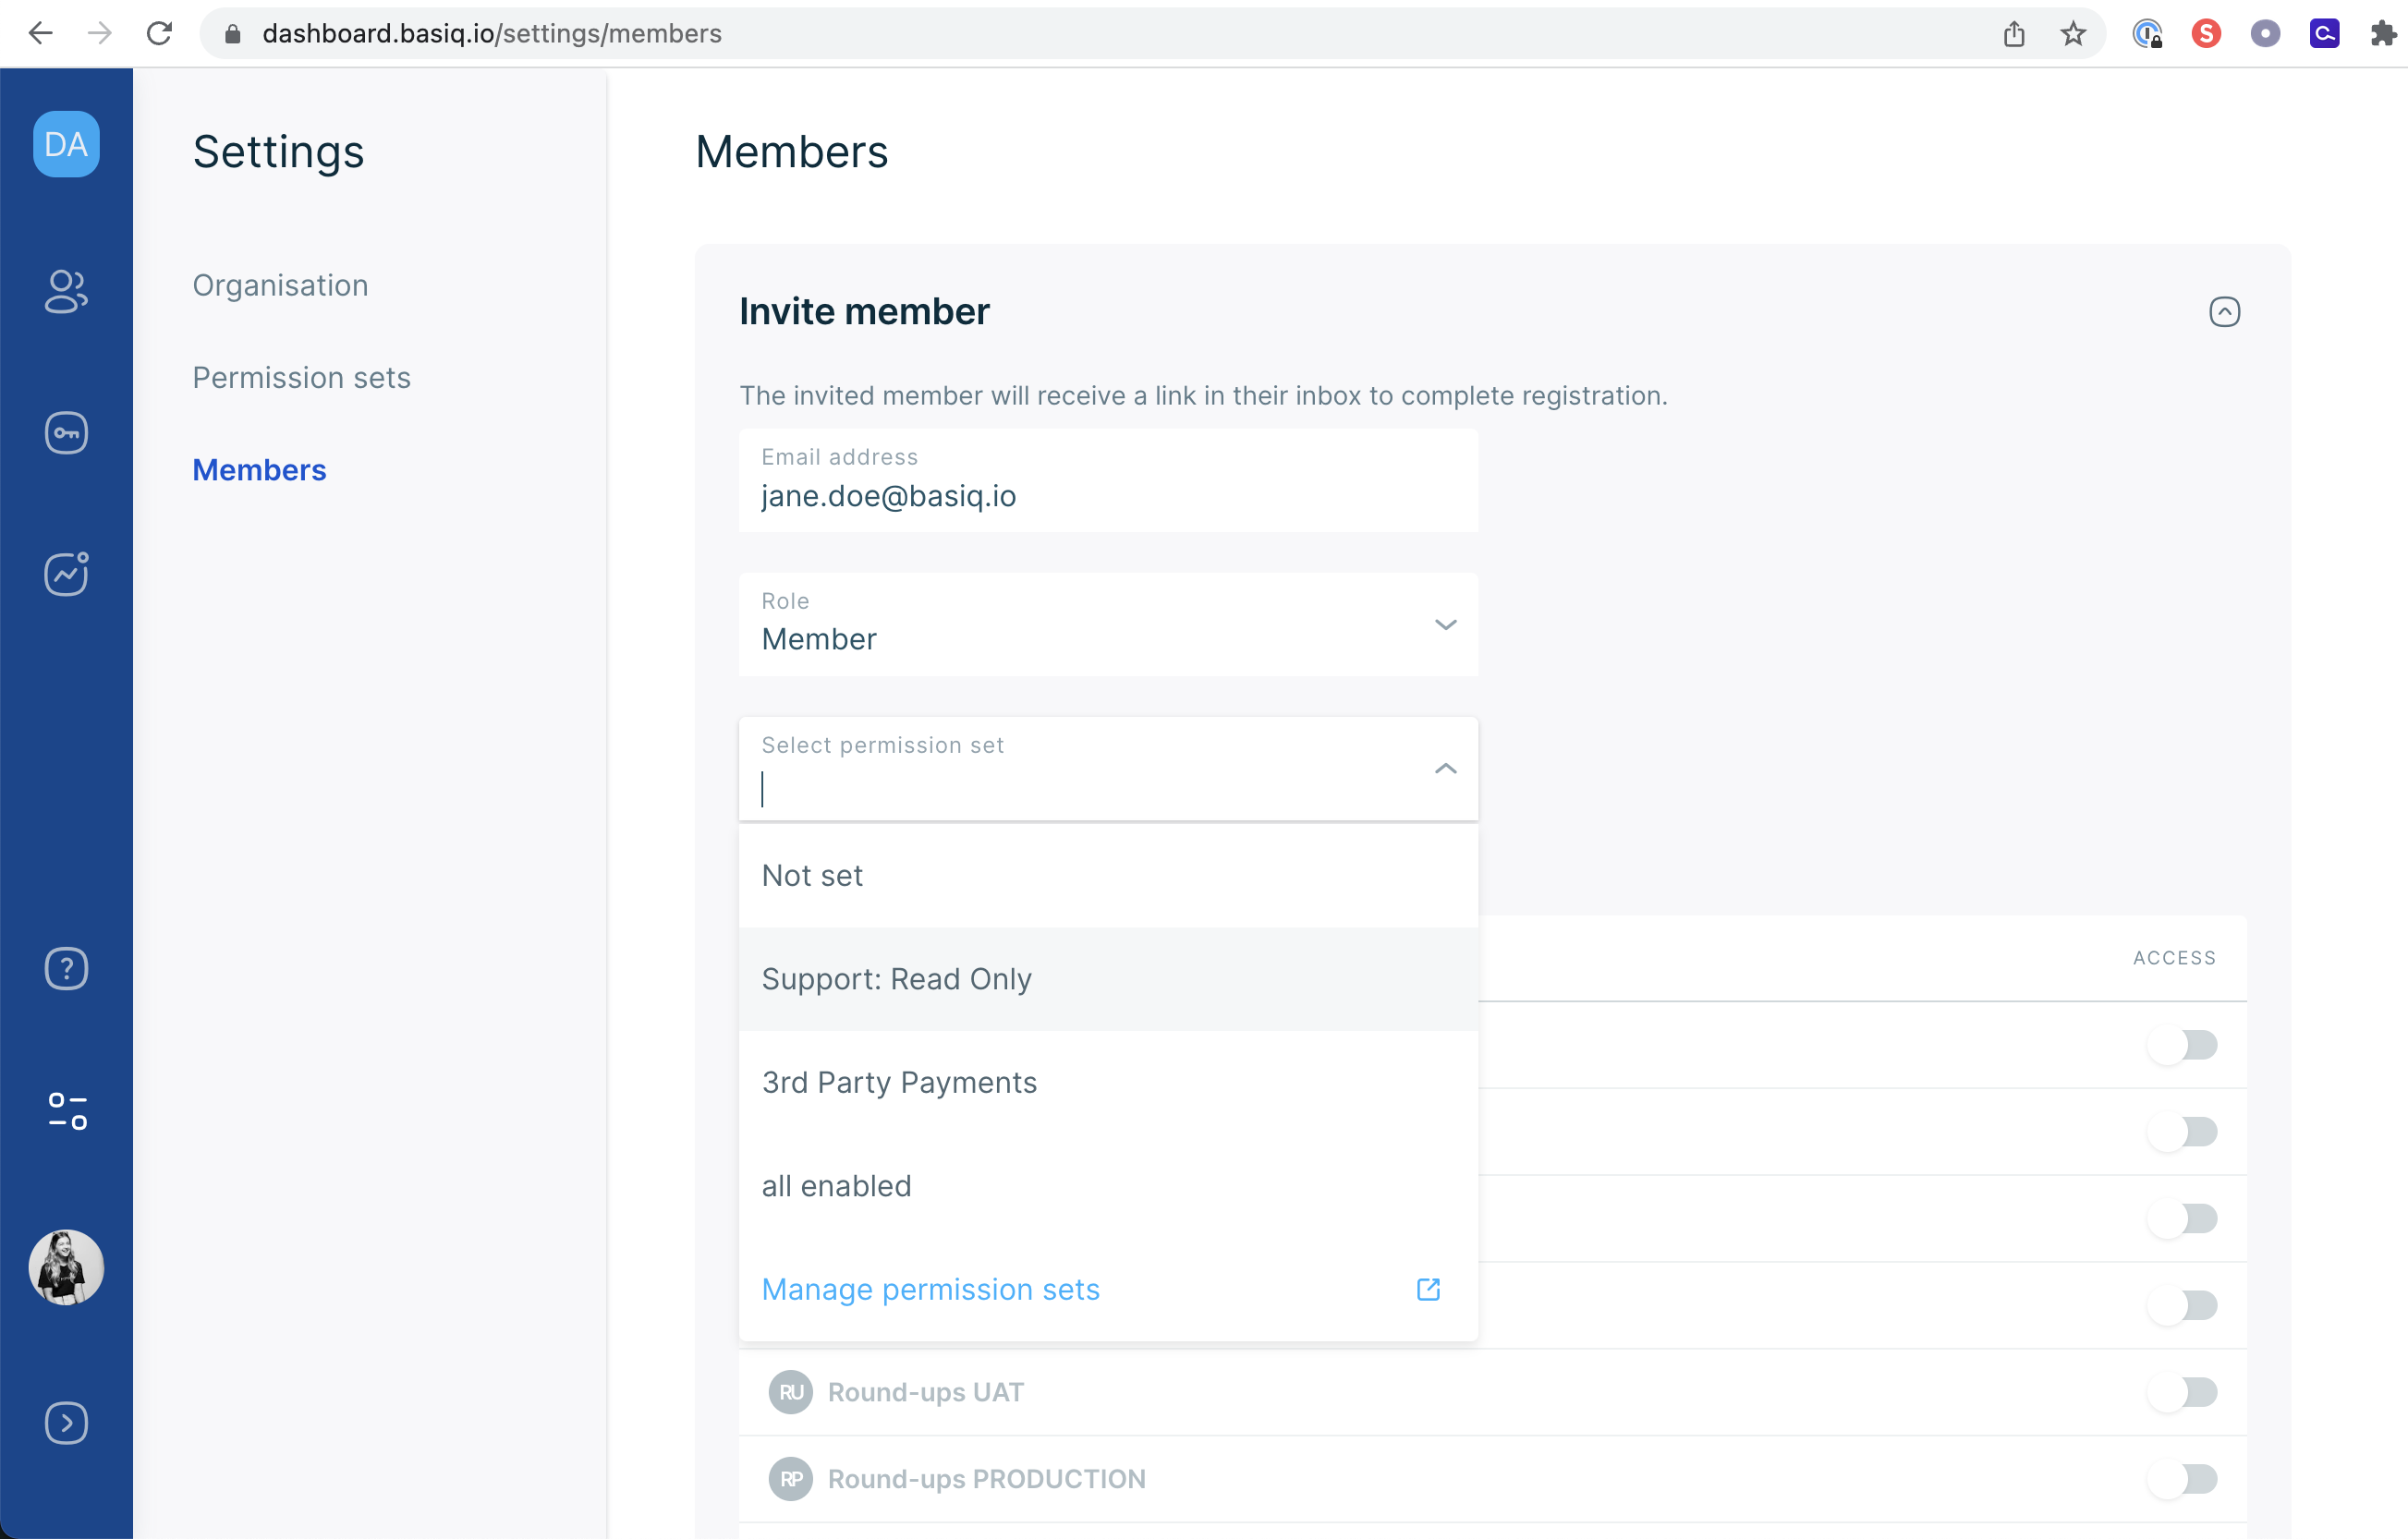Click the user profile photo
The width and height of the screenshot is (2408, 1539).
click(66, 1267)
